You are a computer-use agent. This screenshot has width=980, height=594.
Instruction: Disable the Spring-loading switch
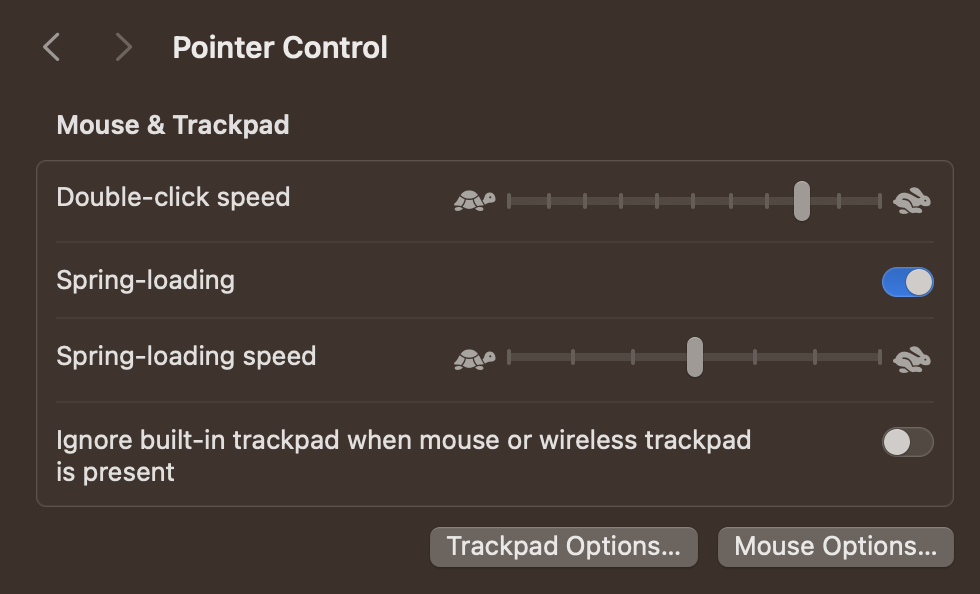coord(908,282)
